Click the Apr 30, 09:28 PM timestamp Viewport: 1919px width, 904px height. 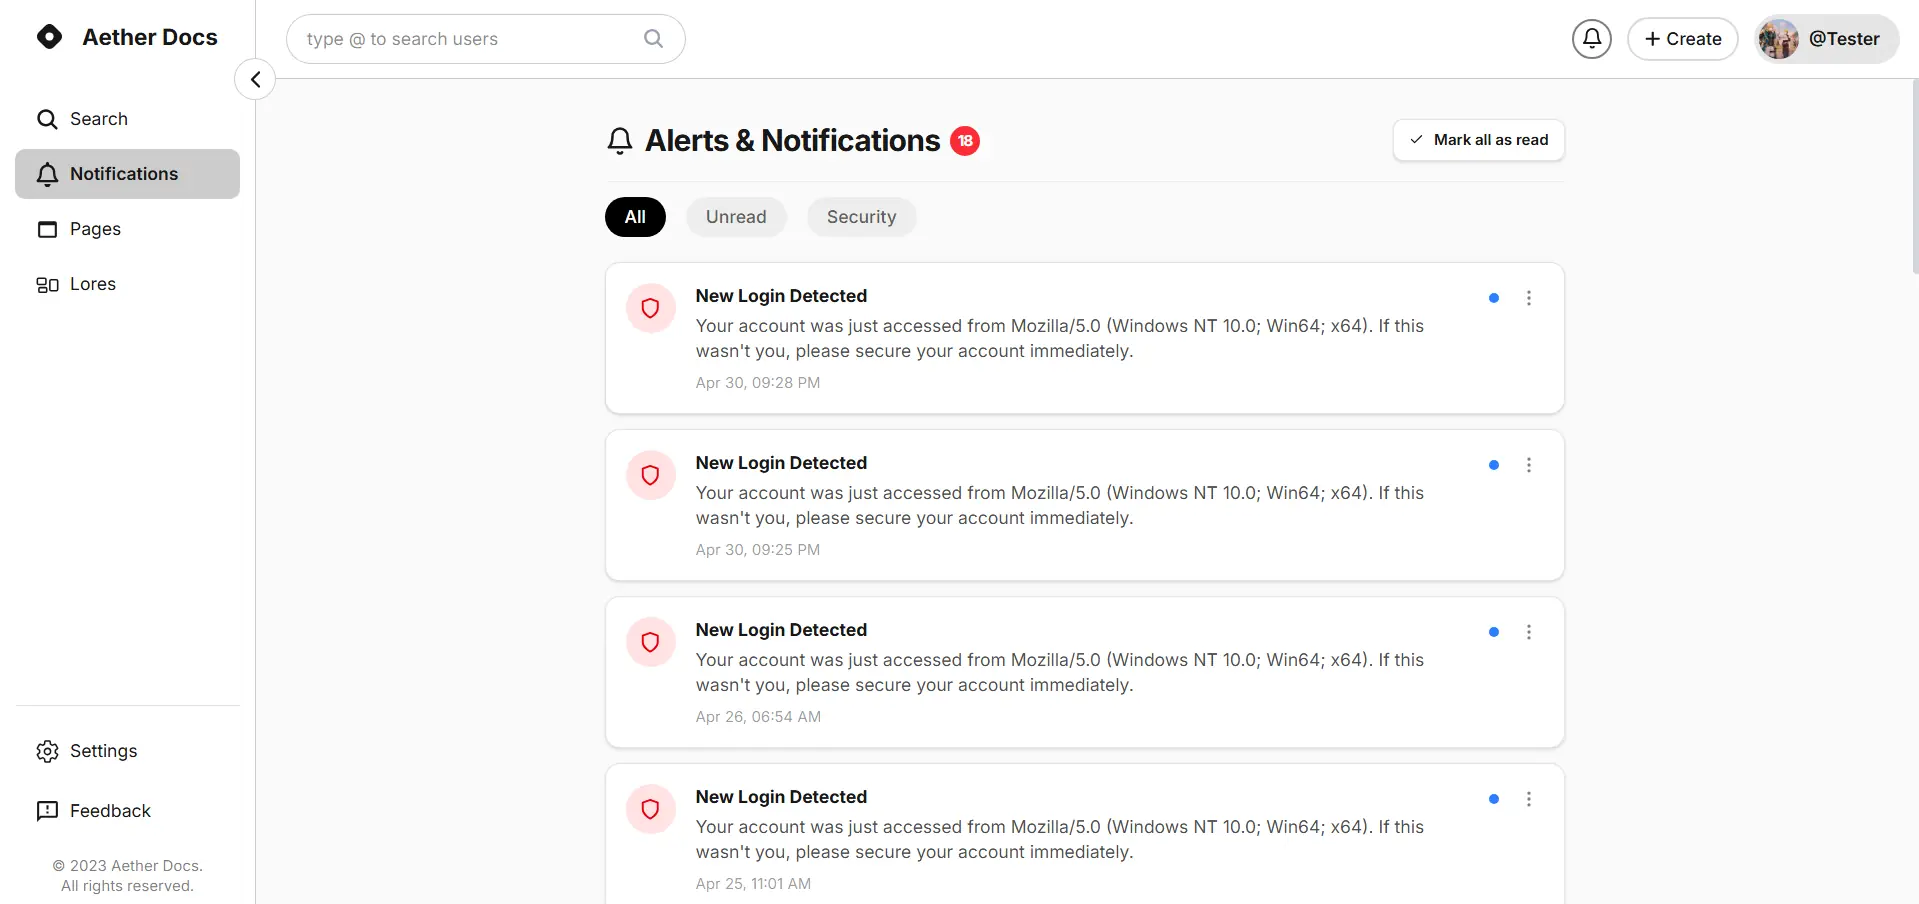point(758,383)
